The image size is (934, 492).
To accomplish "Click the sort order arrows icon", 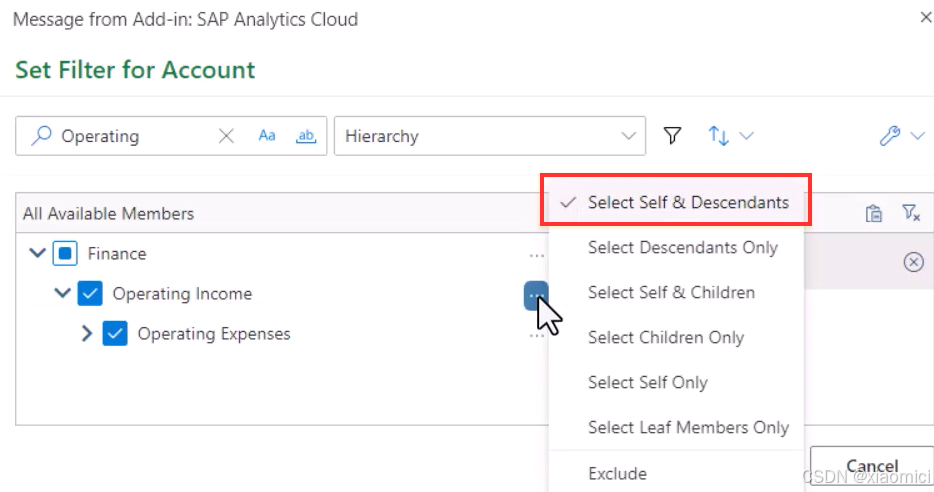I will coord(718,136).
